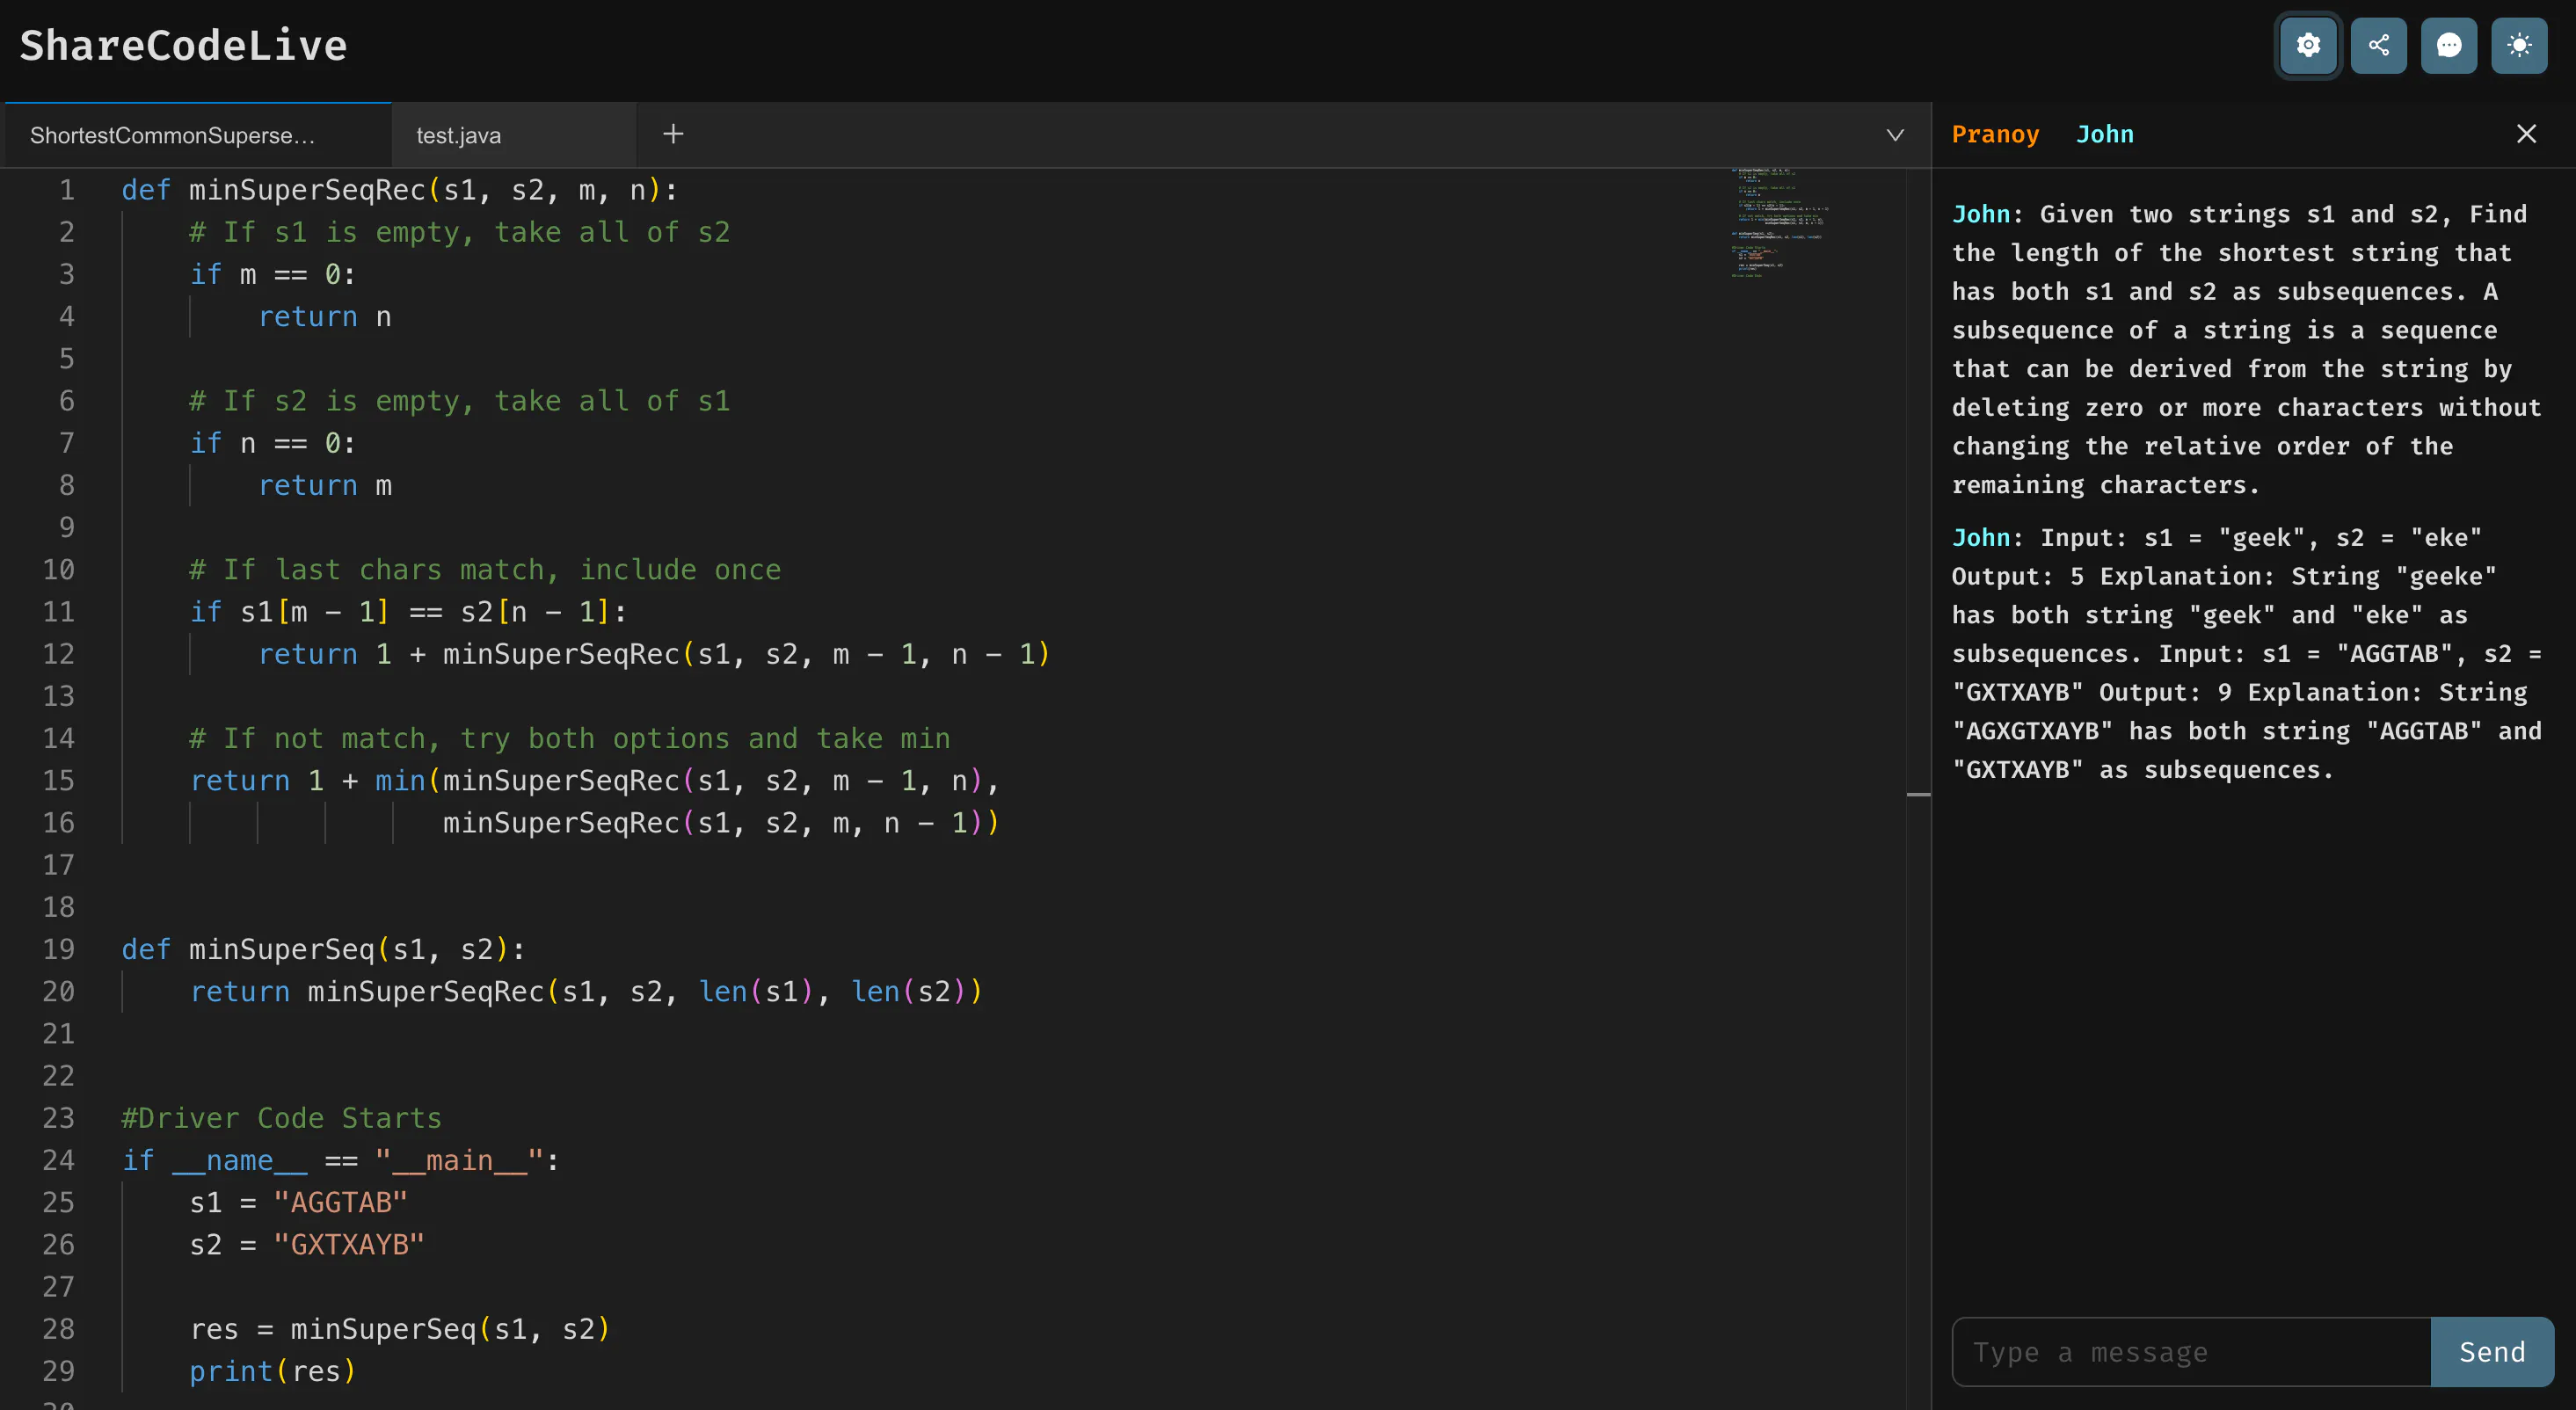Send the chat message
The image size is (2576, 1410).
pos(2492,1352)
